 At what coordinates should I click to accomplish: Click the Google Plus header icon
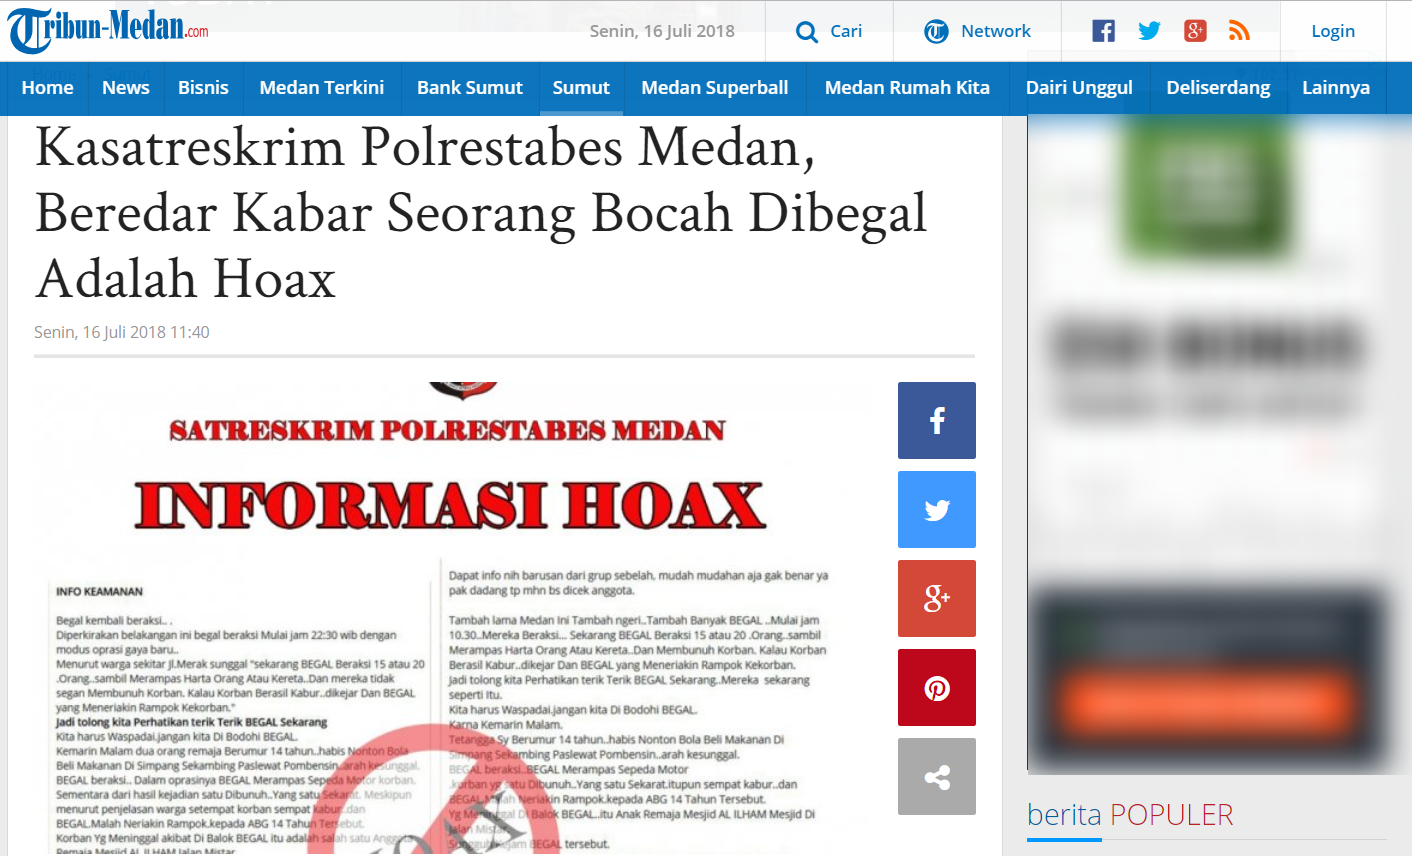click(1195, 31)
